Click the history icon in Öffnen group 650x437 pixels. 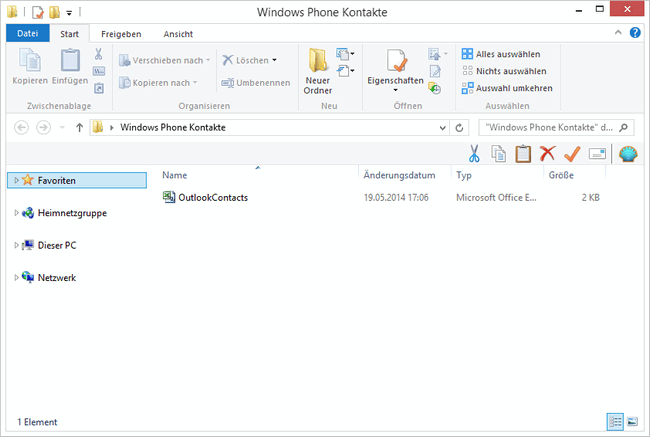pos(434,88)
